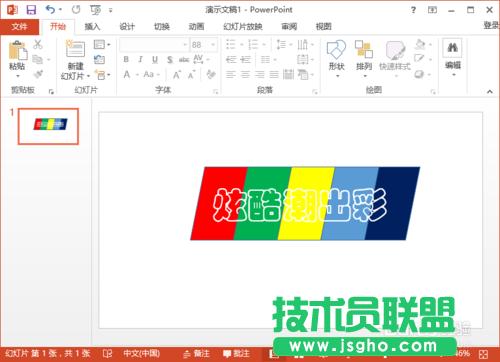500x362 pixels.
Task: Switch to the View (视图) tab
Action: click(323, 27)
